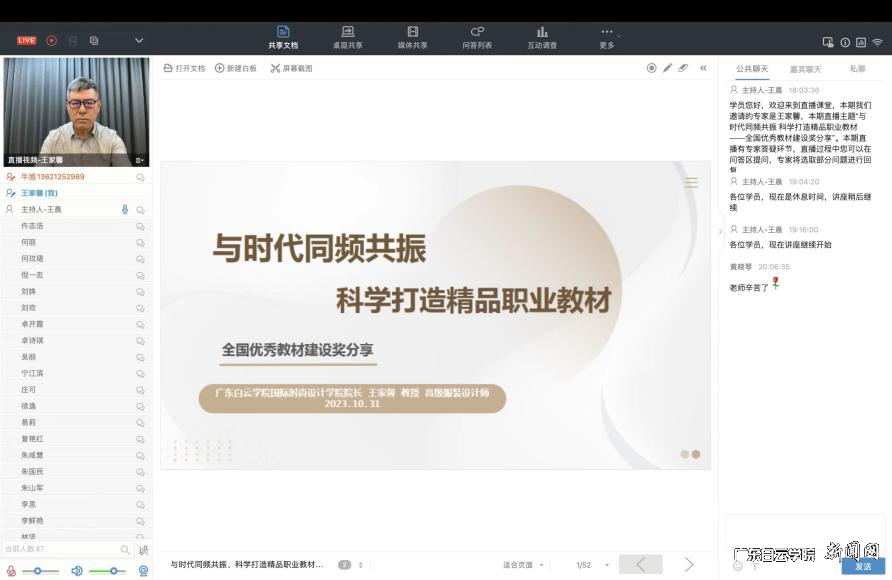892x580 pixels.
Task: Toggle the speaker audio icon
Action: click(76, 568)
